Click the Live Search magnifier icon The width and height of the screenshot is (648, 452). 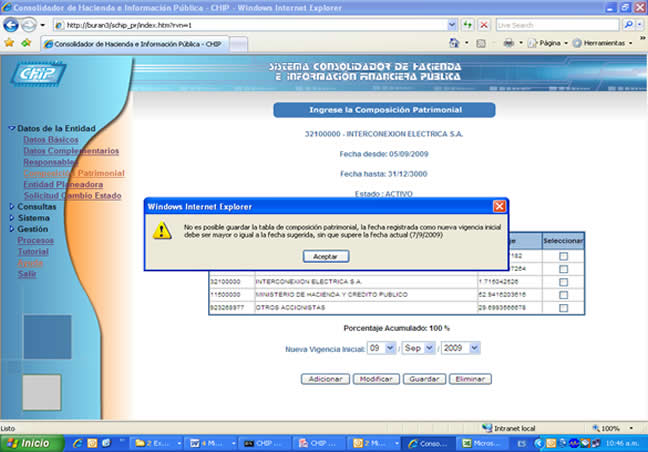tap(628, 25)
